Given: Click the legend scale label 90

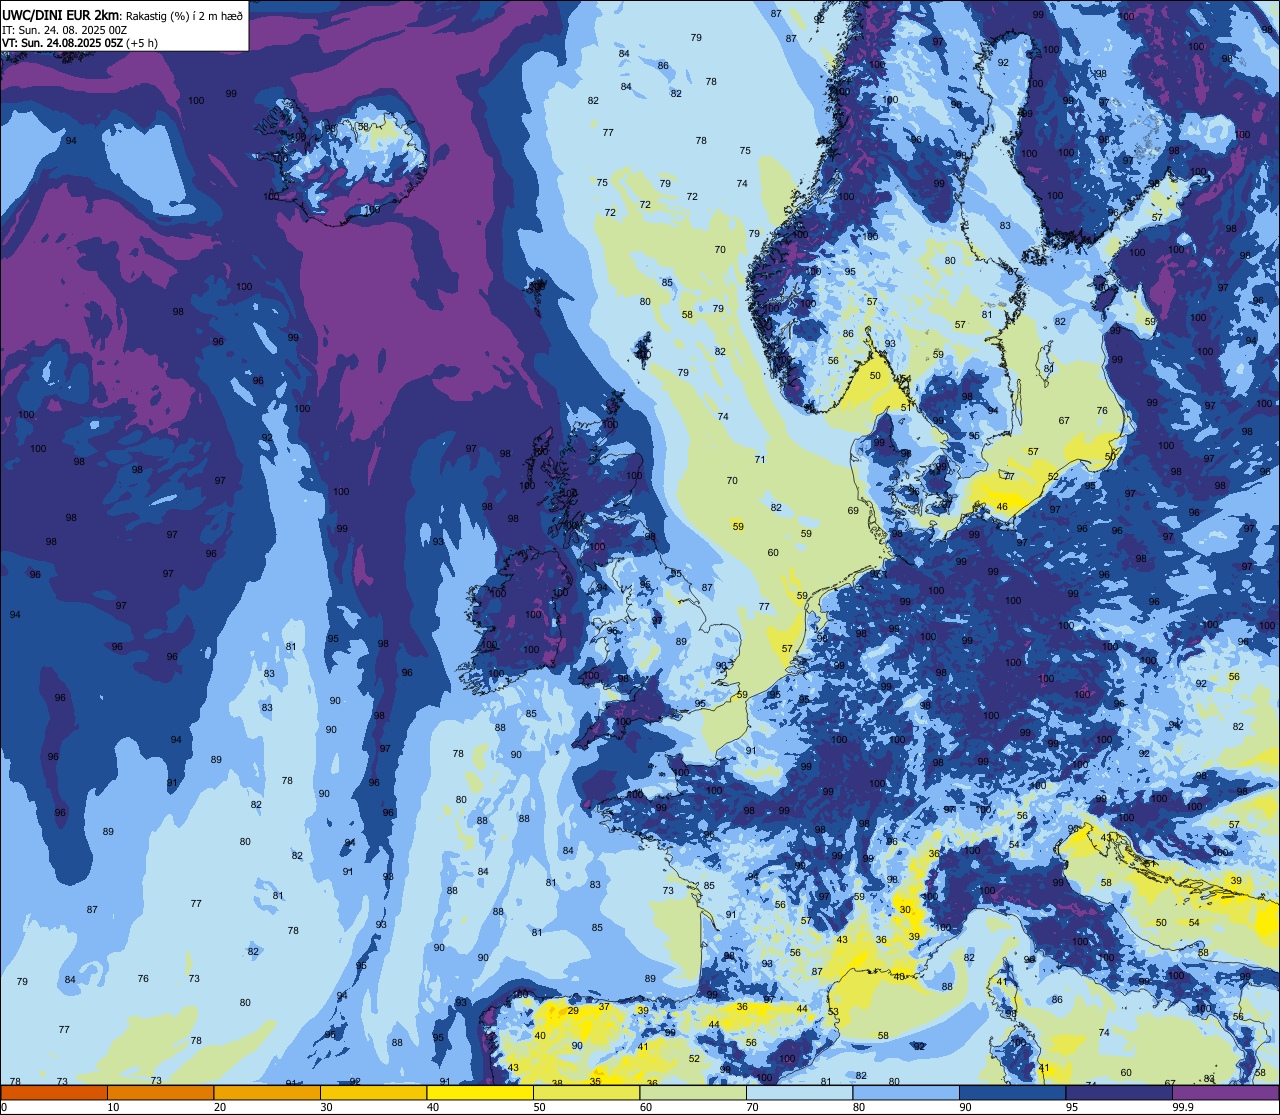Looking at the screenshot, I should pos(965,1107).
